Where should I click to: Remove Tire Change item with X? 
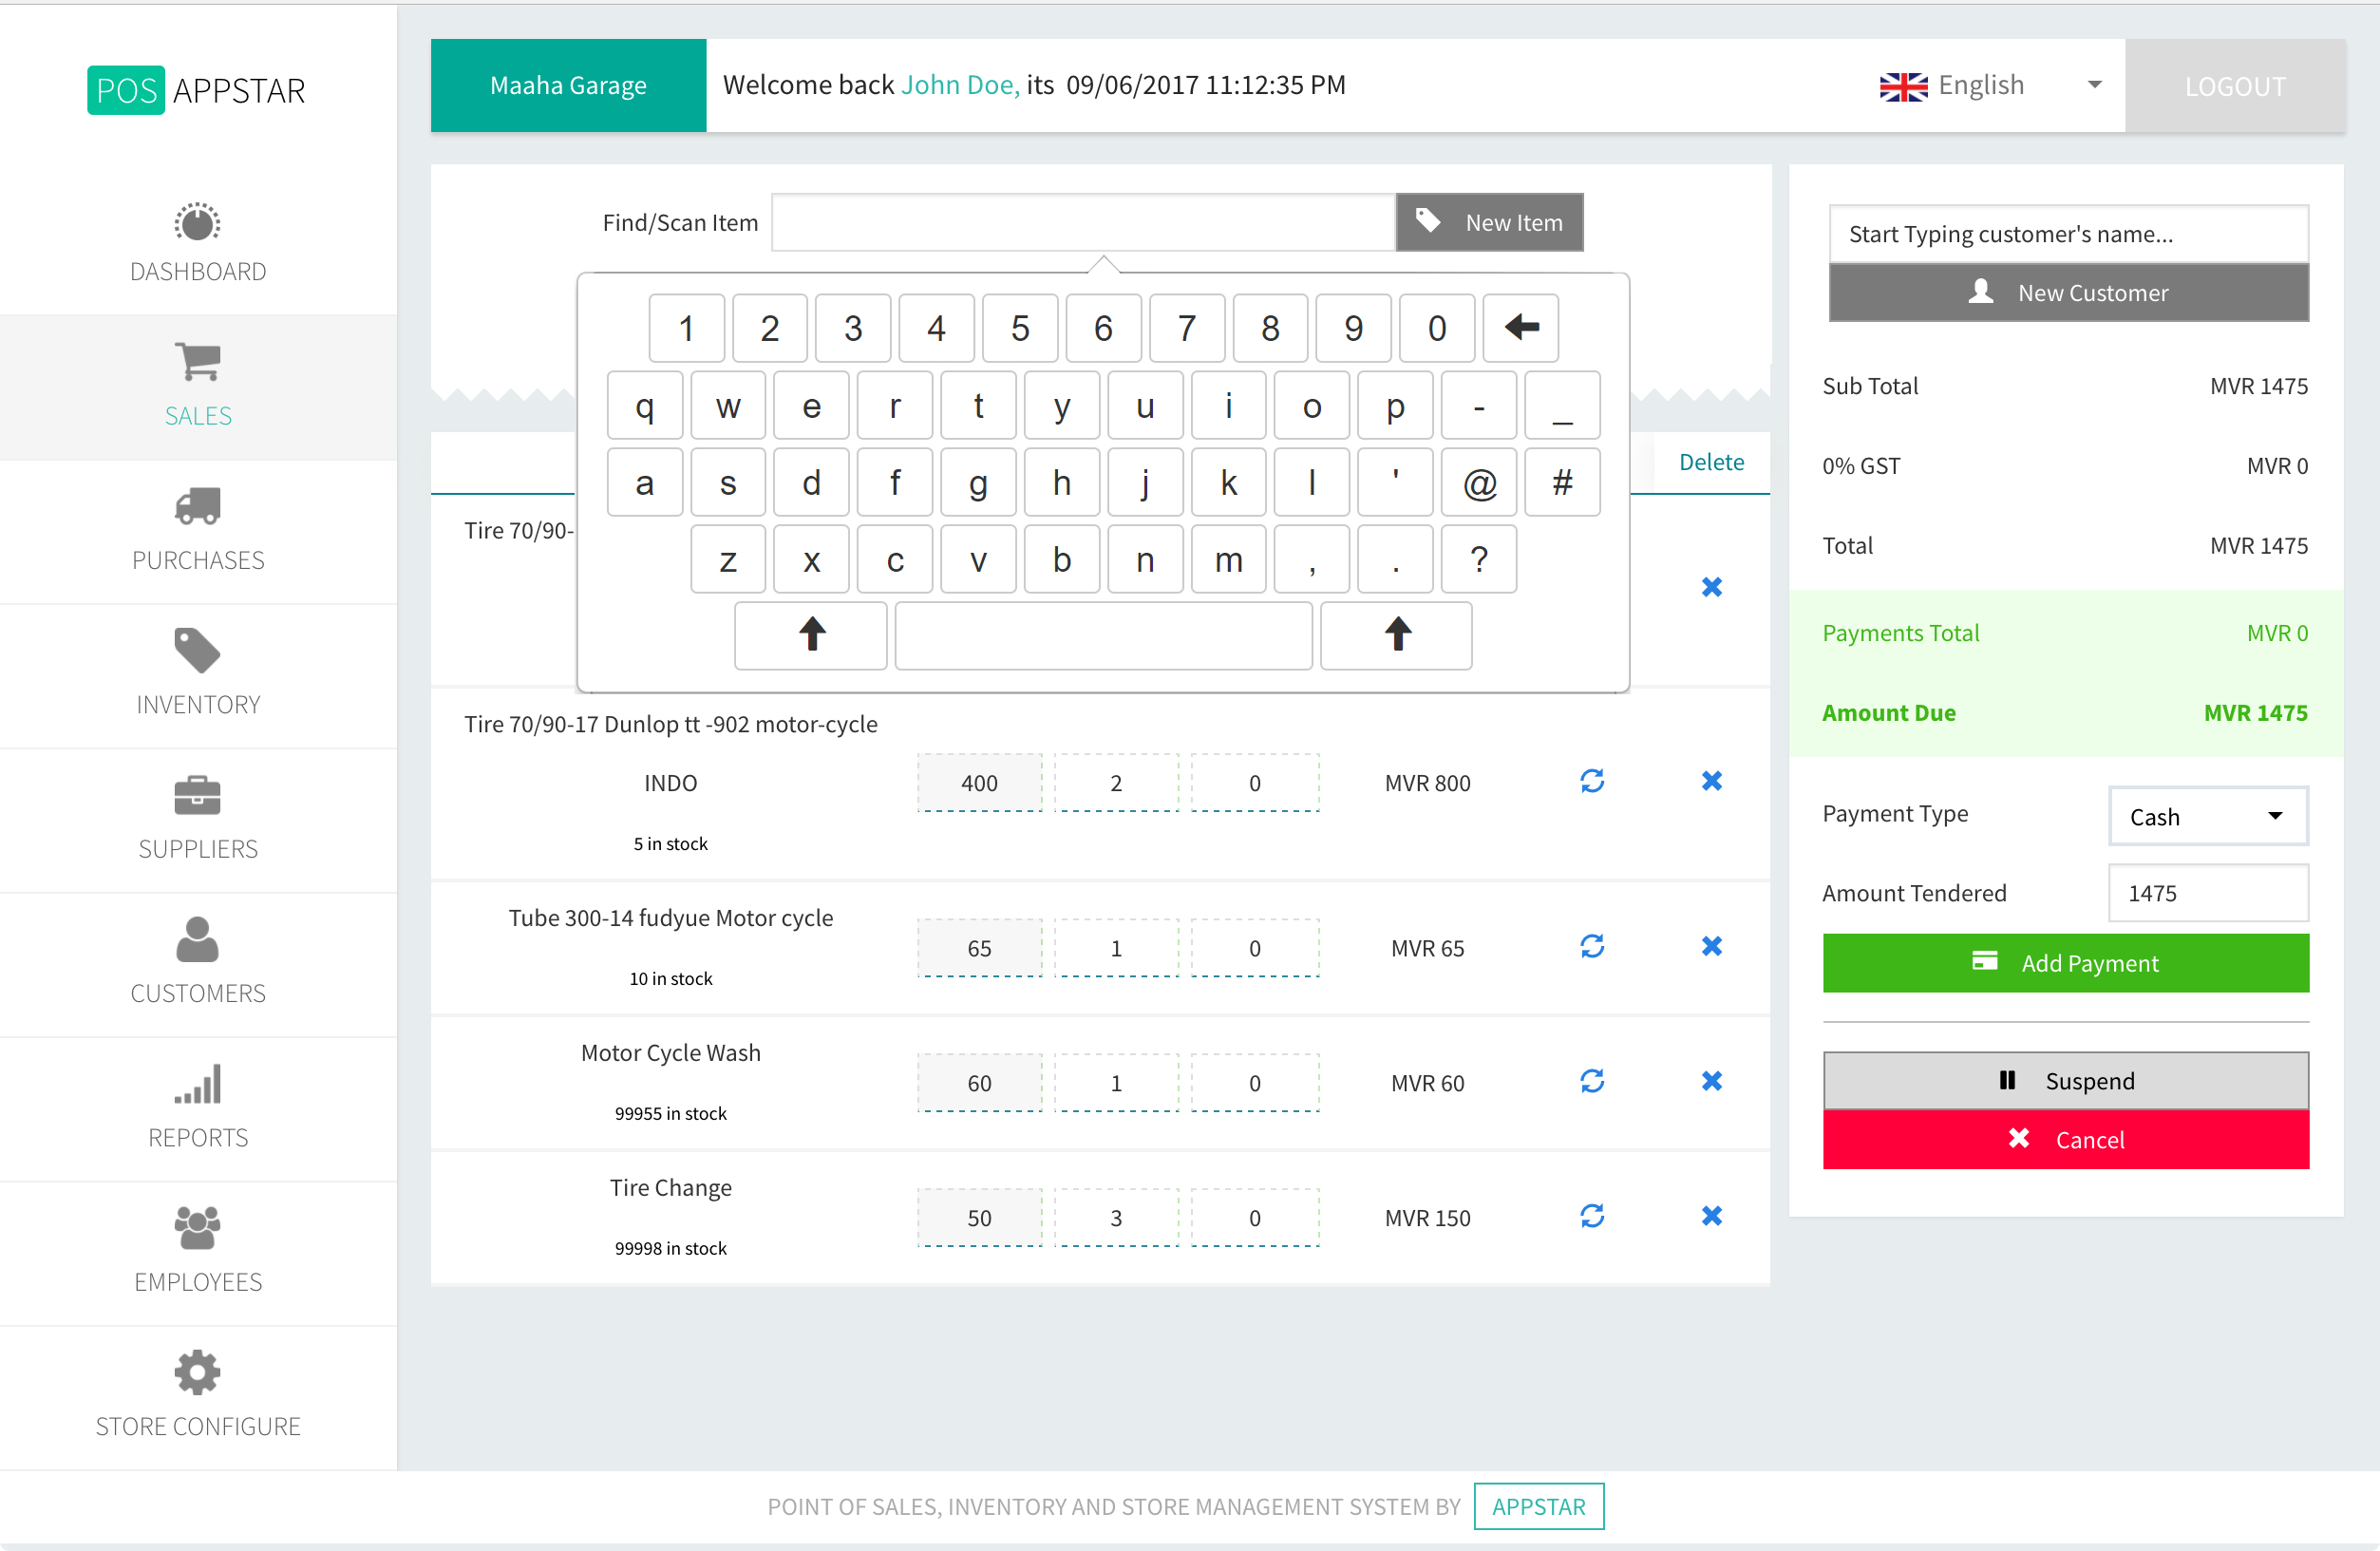pyautogui.click(x=1711, y=1216)
